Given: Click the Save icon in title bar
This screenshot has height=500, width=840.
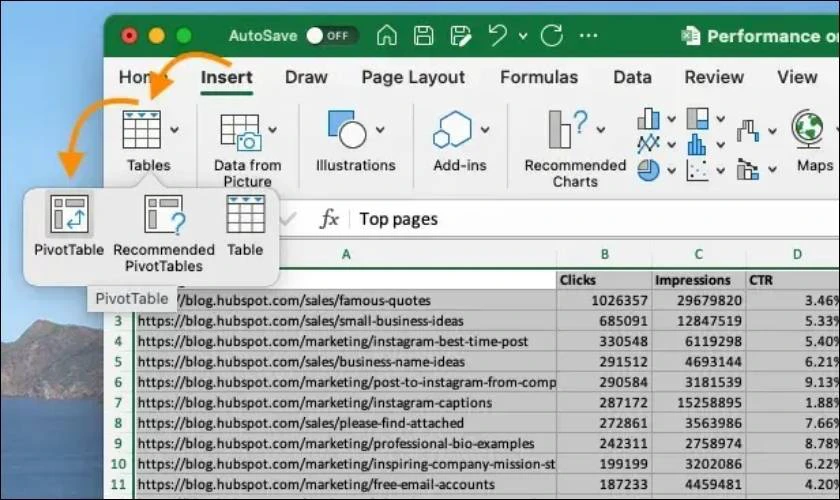Looking at the screenshot, I should (x=423, y=35).
